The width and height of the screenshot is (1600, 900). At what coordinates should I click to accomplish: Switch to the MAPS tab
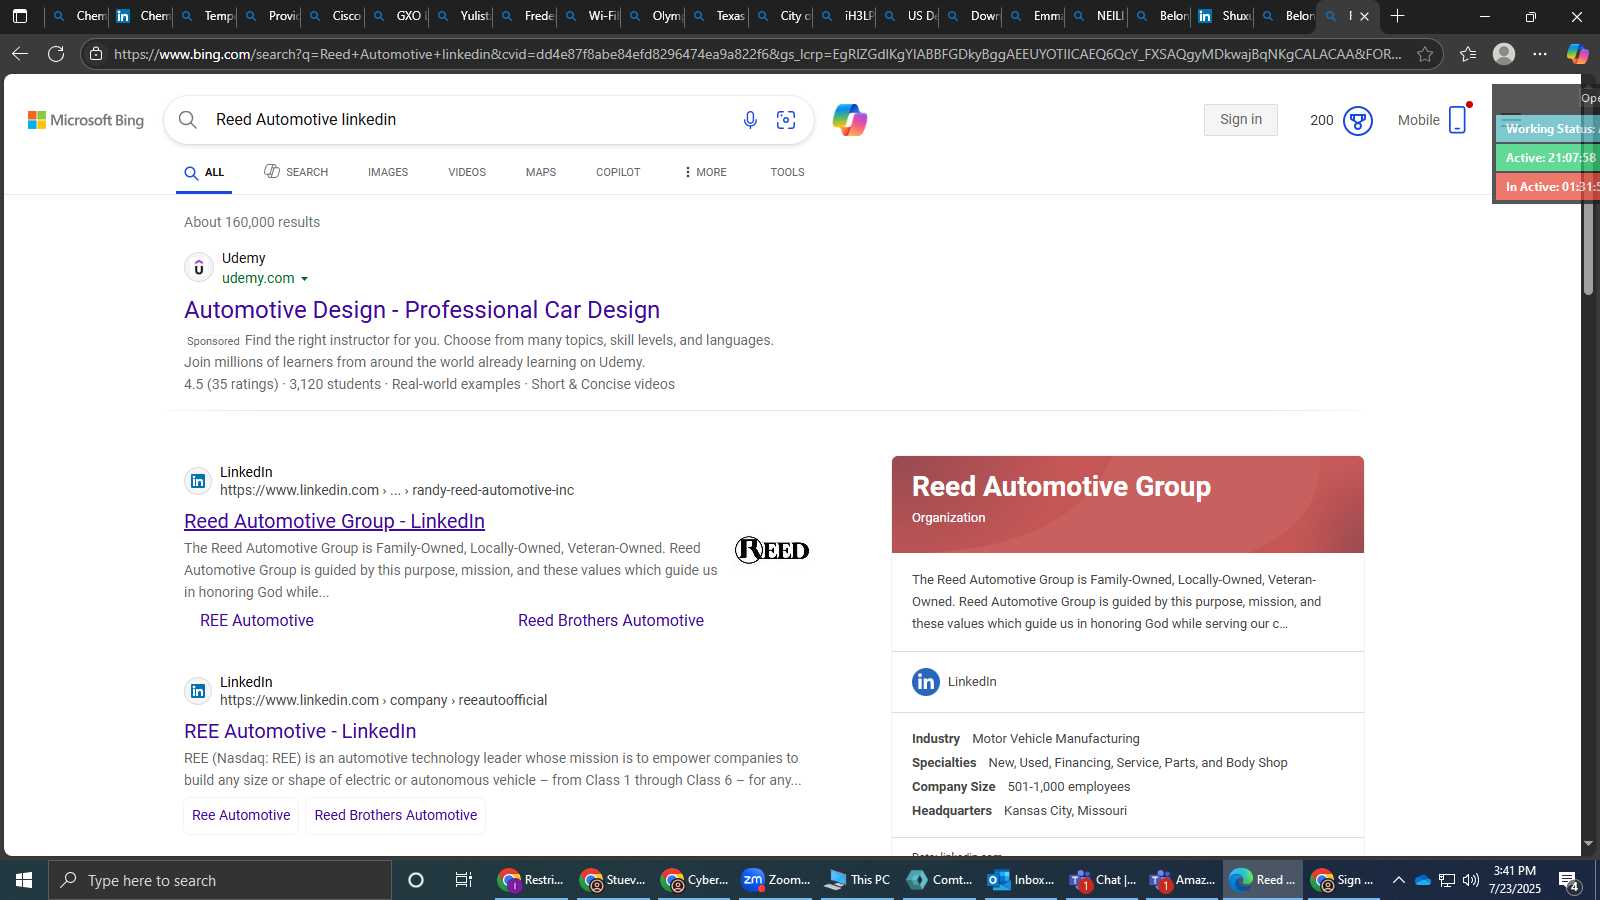[541, 172]
